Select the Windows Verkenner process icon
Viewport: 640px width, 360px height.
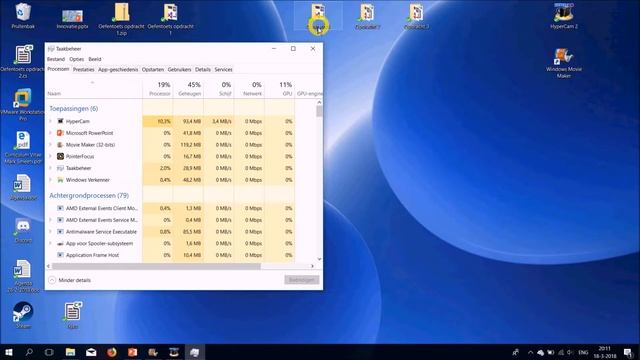(x=60, y=180)
